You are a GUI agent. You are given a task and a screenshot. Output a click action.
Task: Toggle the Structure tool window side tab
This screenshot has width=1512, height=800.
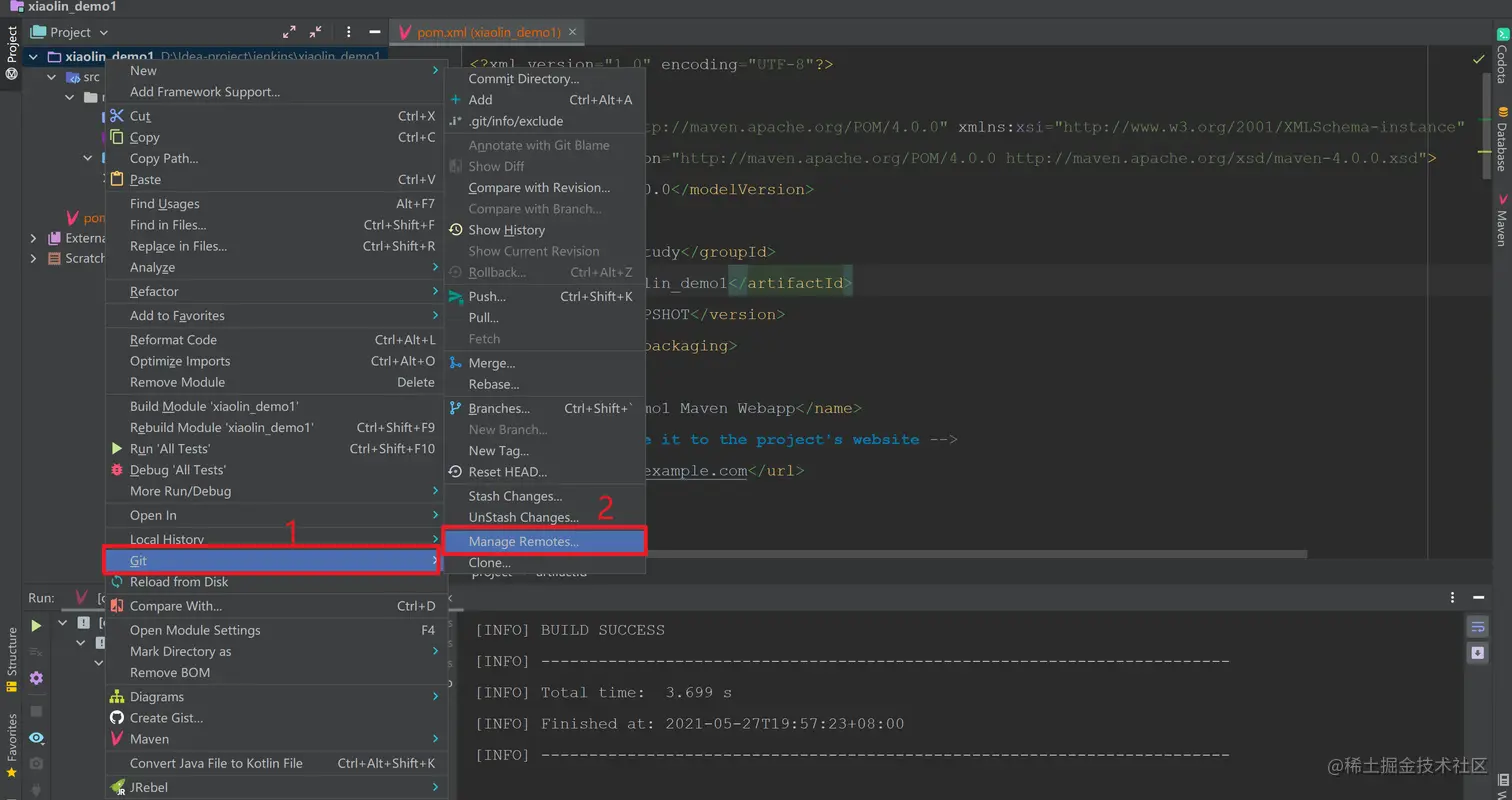click(11, 660)
